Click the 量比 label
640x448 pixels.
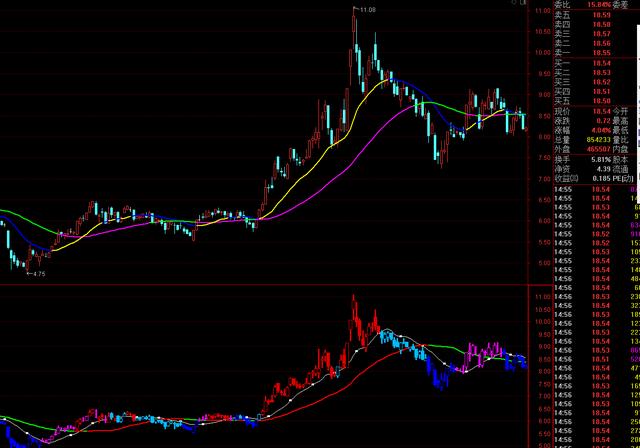tap(620, 140)
